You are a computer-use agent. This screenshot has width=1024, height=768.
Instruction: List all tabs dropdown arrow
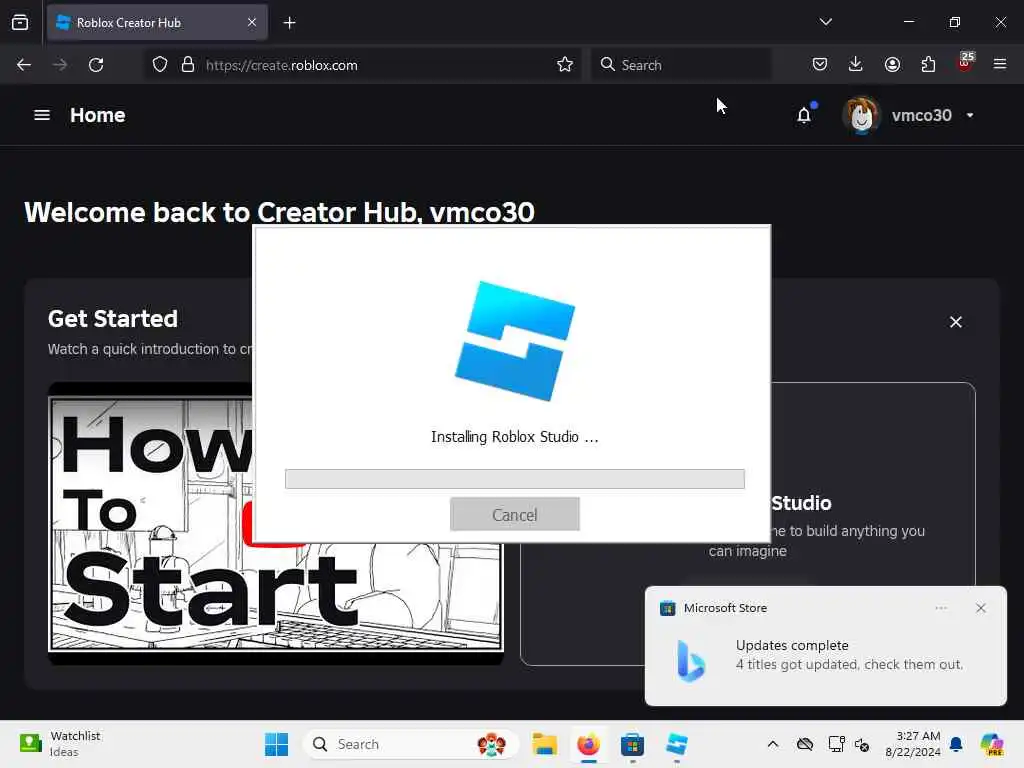825,22
